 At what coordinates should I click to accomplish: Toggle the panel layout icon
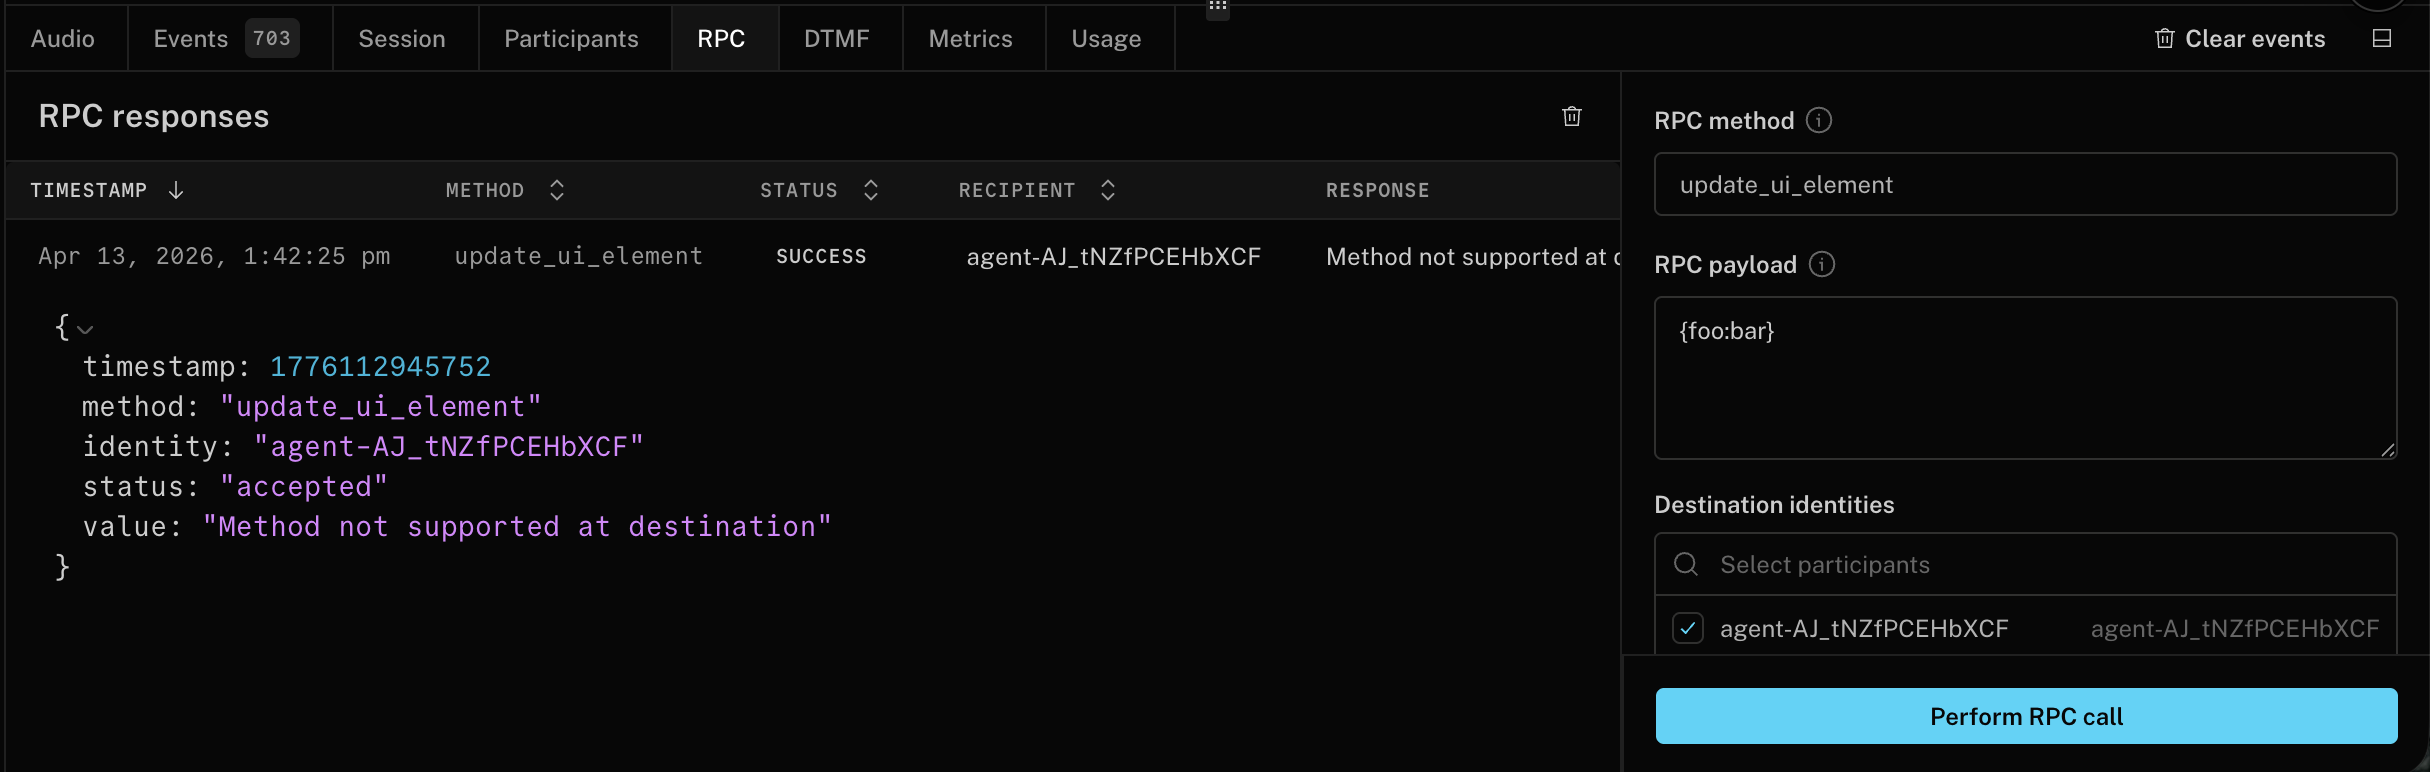(2382, 39)
